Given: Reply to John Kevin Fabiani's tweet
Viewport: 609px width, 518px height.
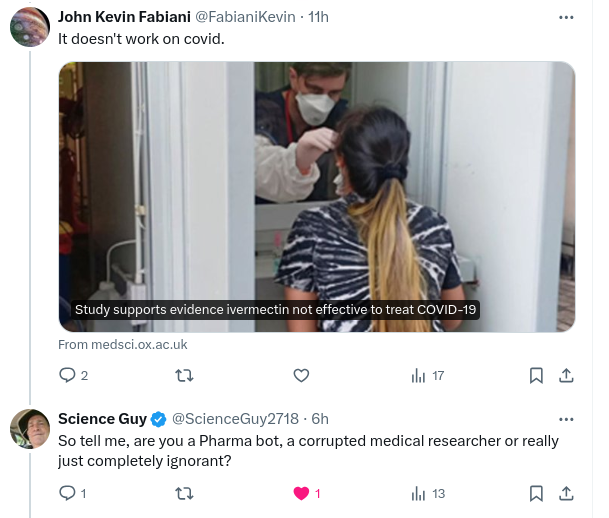Looking at the screenshot, I should coord(73,375).
